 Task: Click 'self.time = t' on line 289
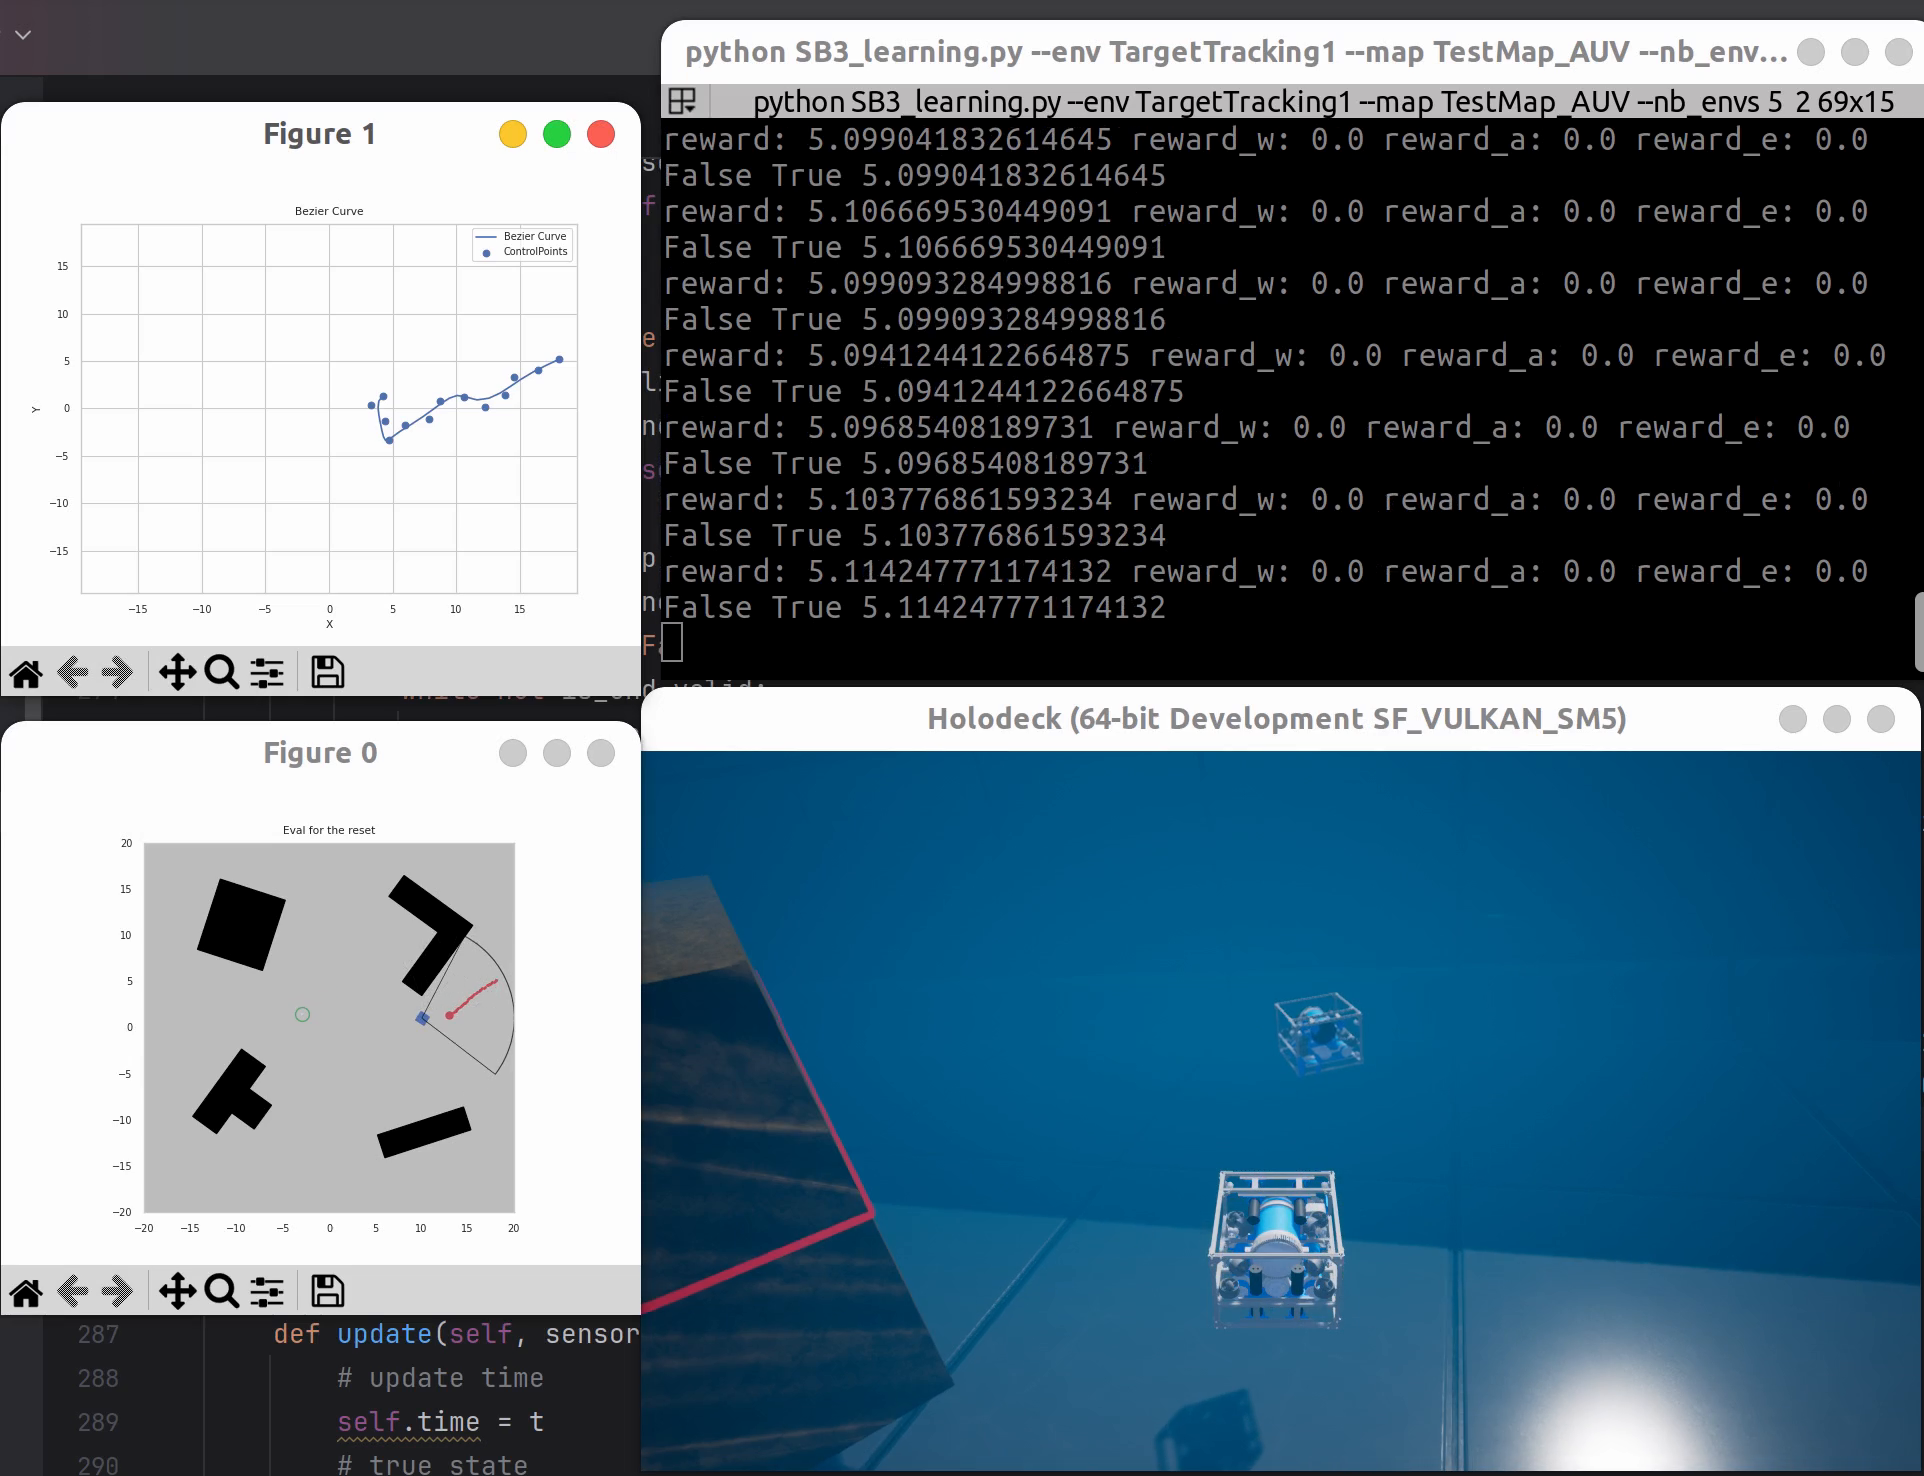[x=440, y=1422]
